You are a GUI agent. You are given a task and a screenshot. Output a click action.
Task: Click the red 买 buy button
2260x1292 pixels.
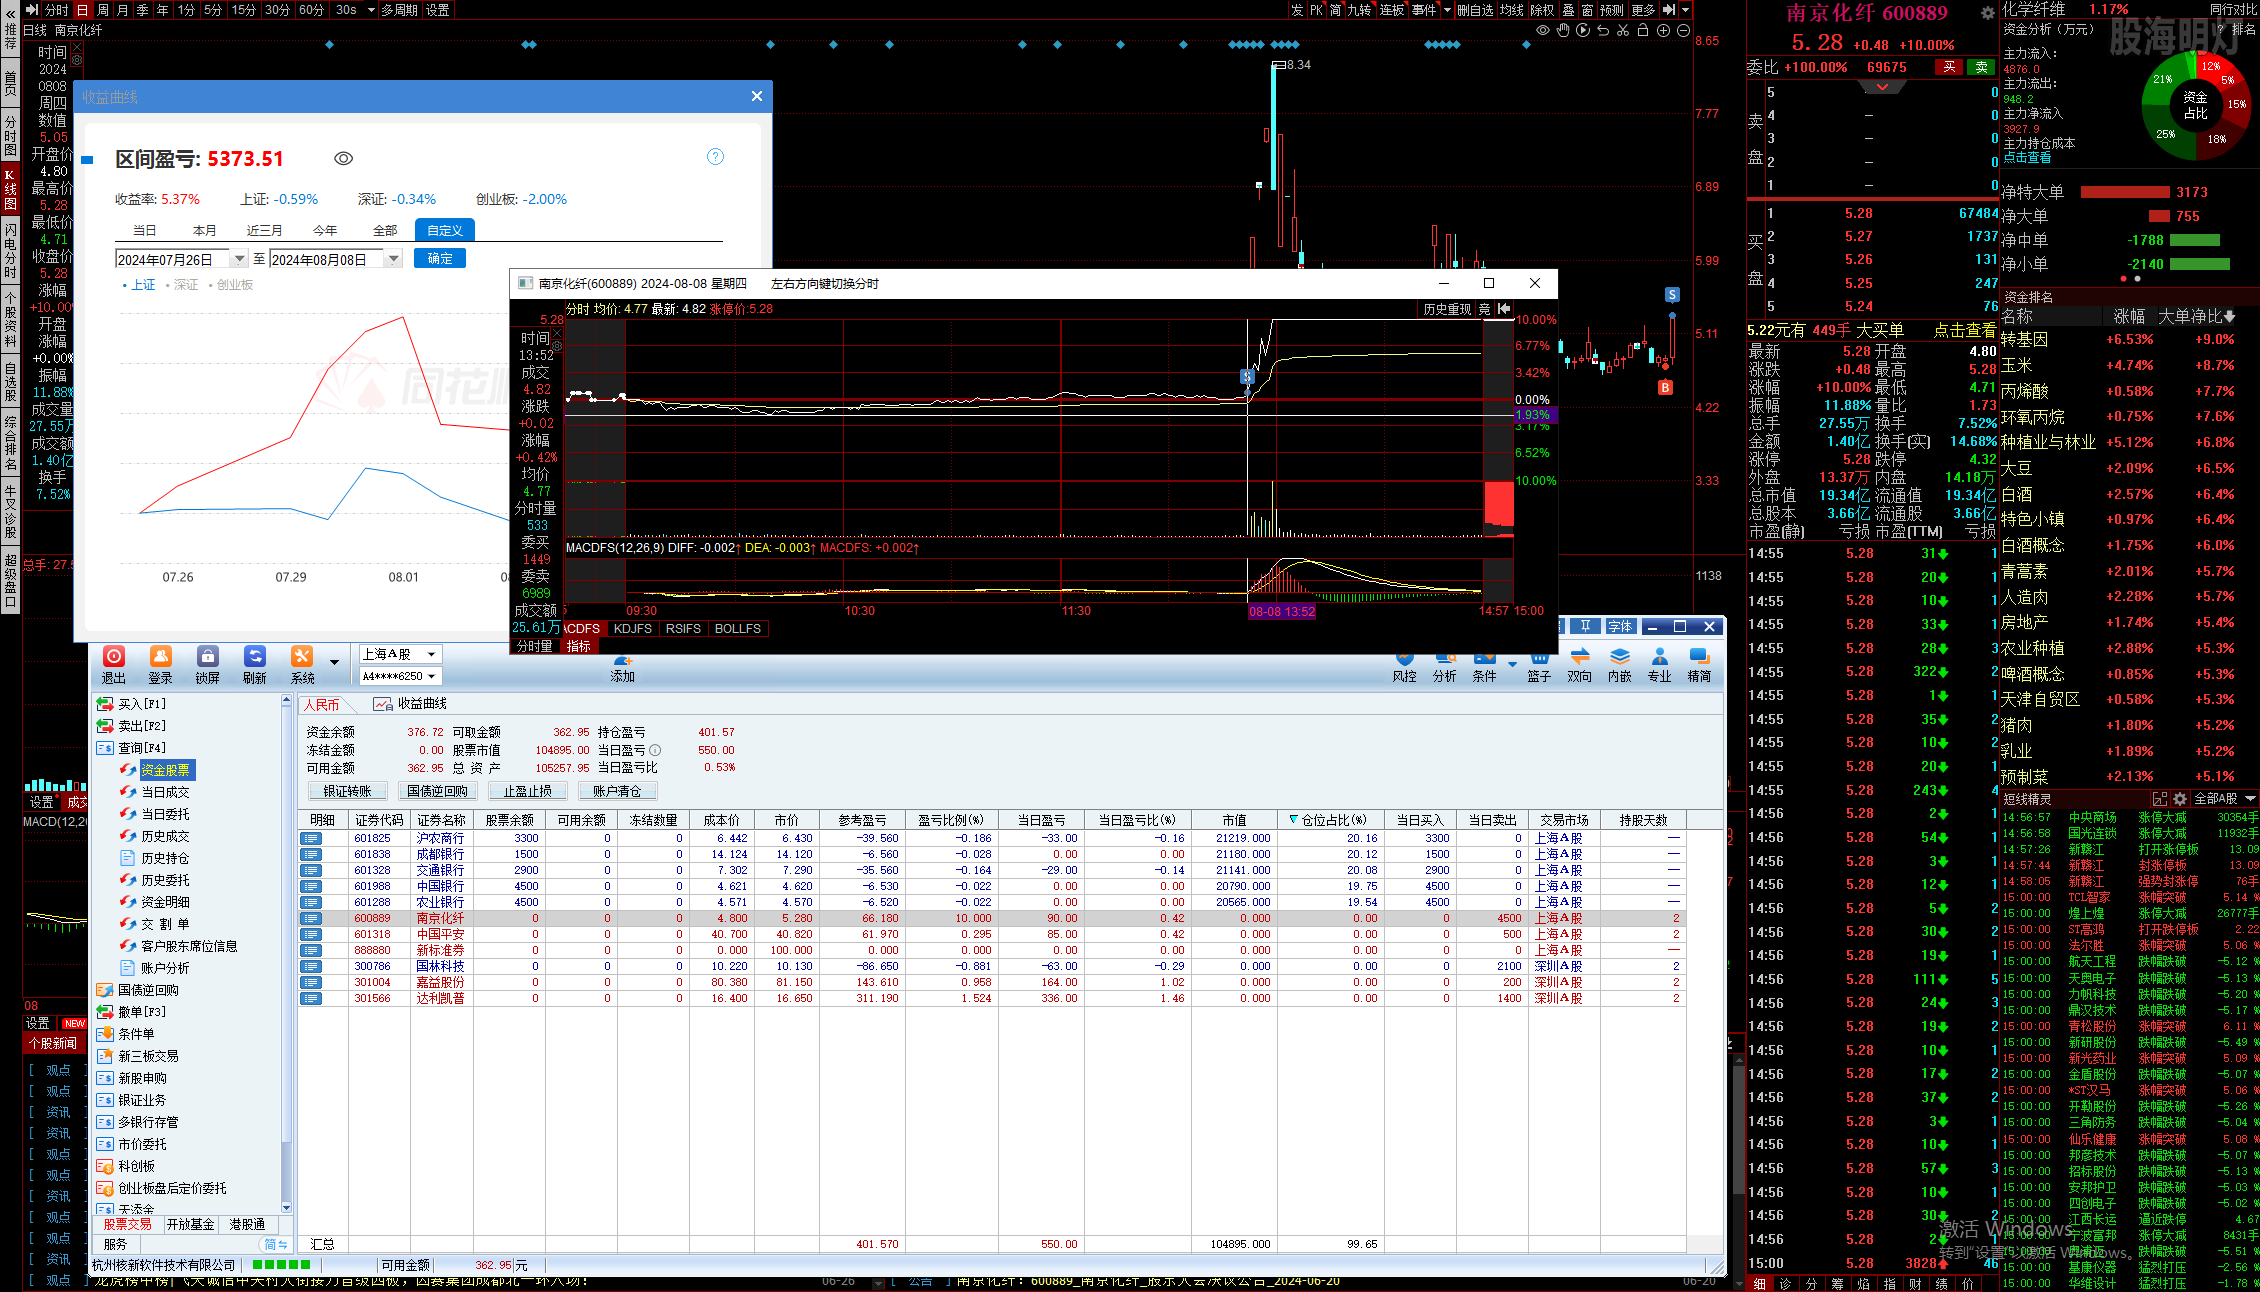[x=1949, y=67]
